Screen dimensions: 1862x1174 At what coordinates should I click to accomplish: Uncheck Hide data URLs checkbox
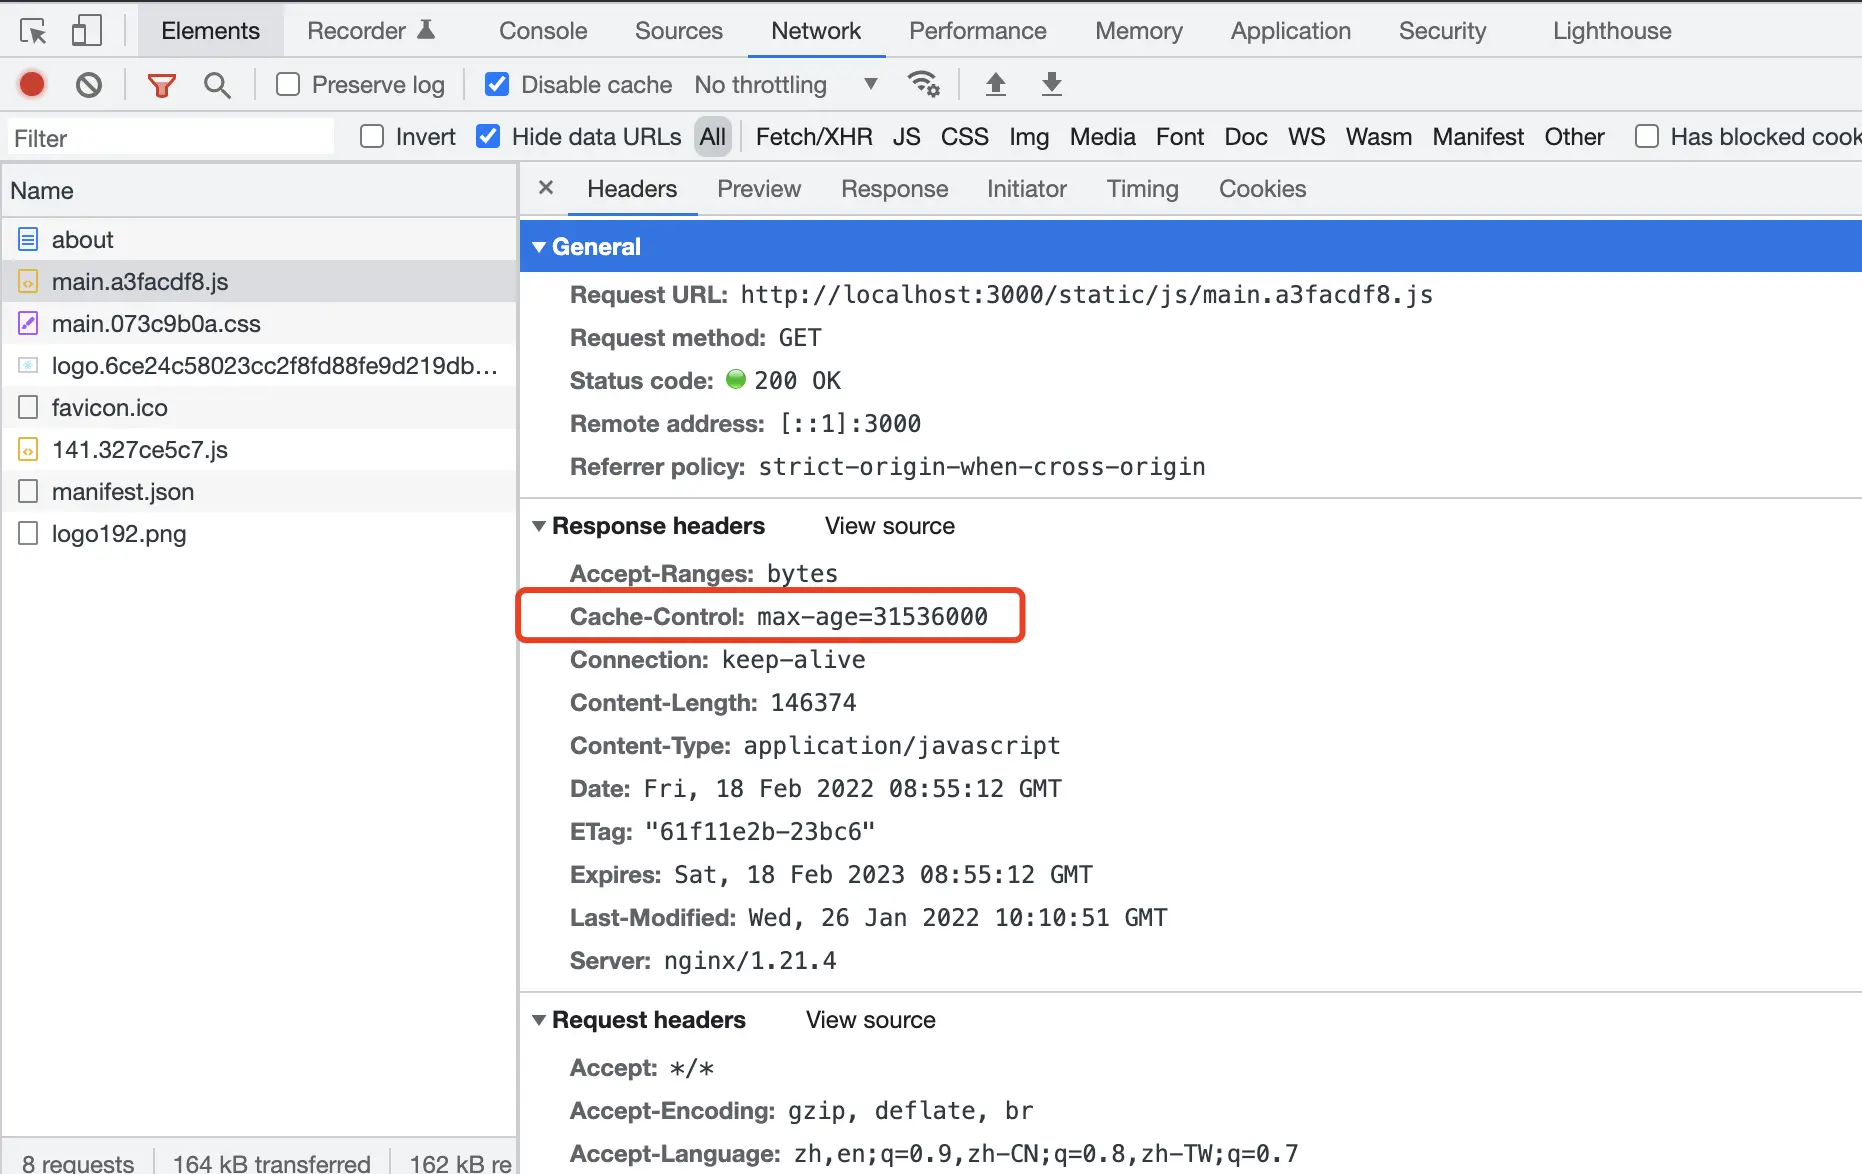pos(488,137)
